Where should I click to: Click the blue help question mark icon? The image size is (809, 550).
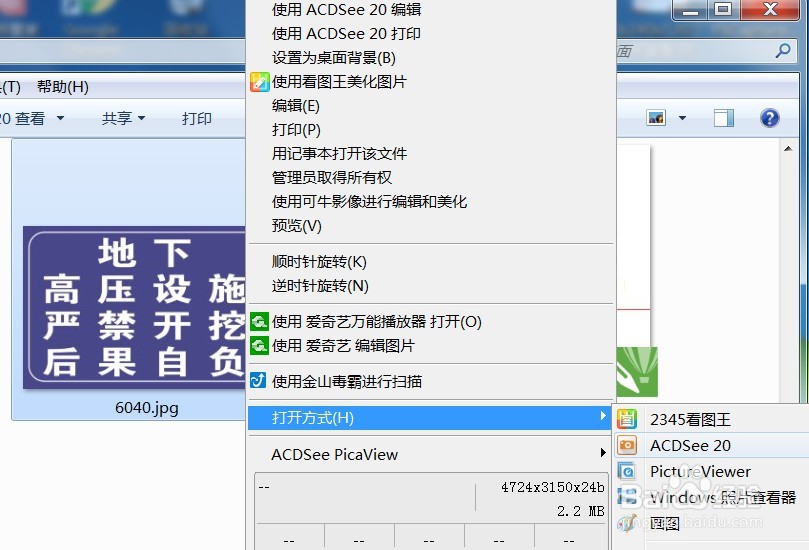(769, 118)
